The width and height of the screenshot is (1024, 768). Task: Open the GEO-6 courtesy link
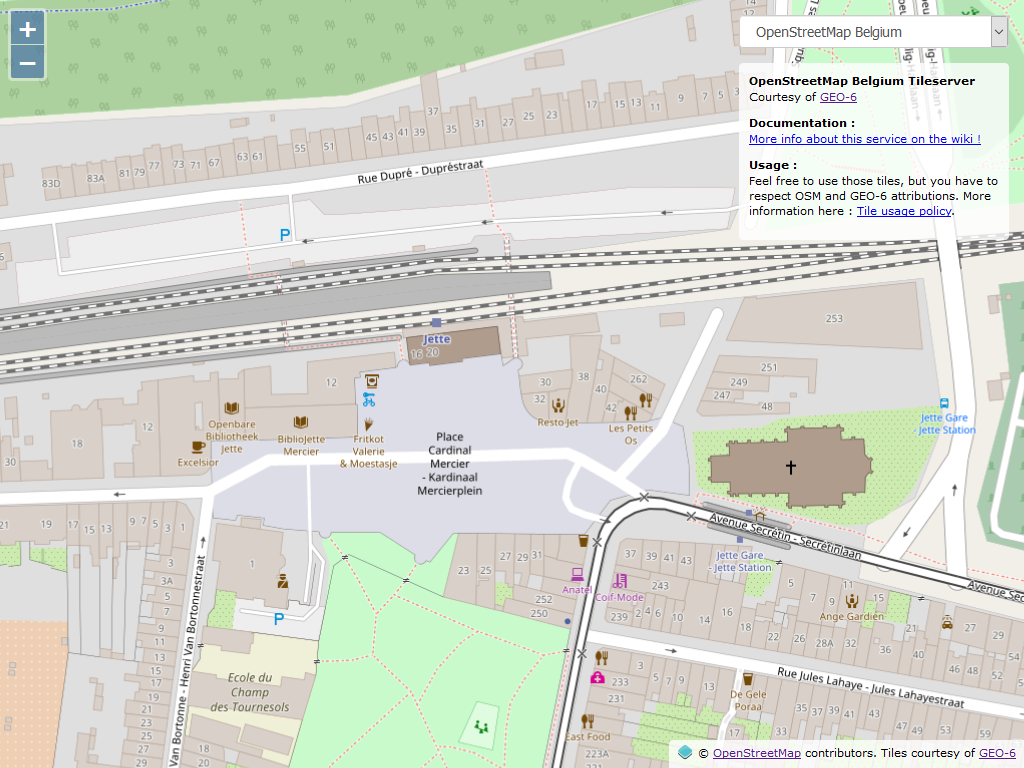(838, 97)
